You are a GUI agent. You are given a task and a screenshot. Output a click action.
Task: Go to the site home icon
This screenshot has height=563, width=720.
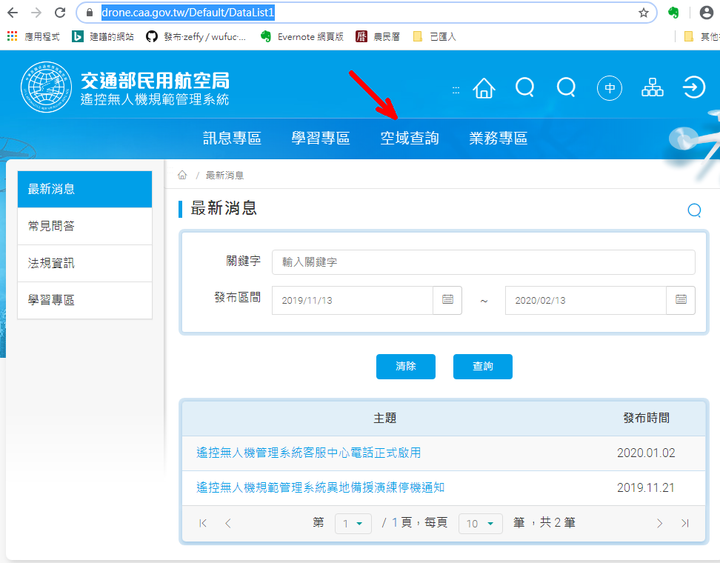pos(484,87)
